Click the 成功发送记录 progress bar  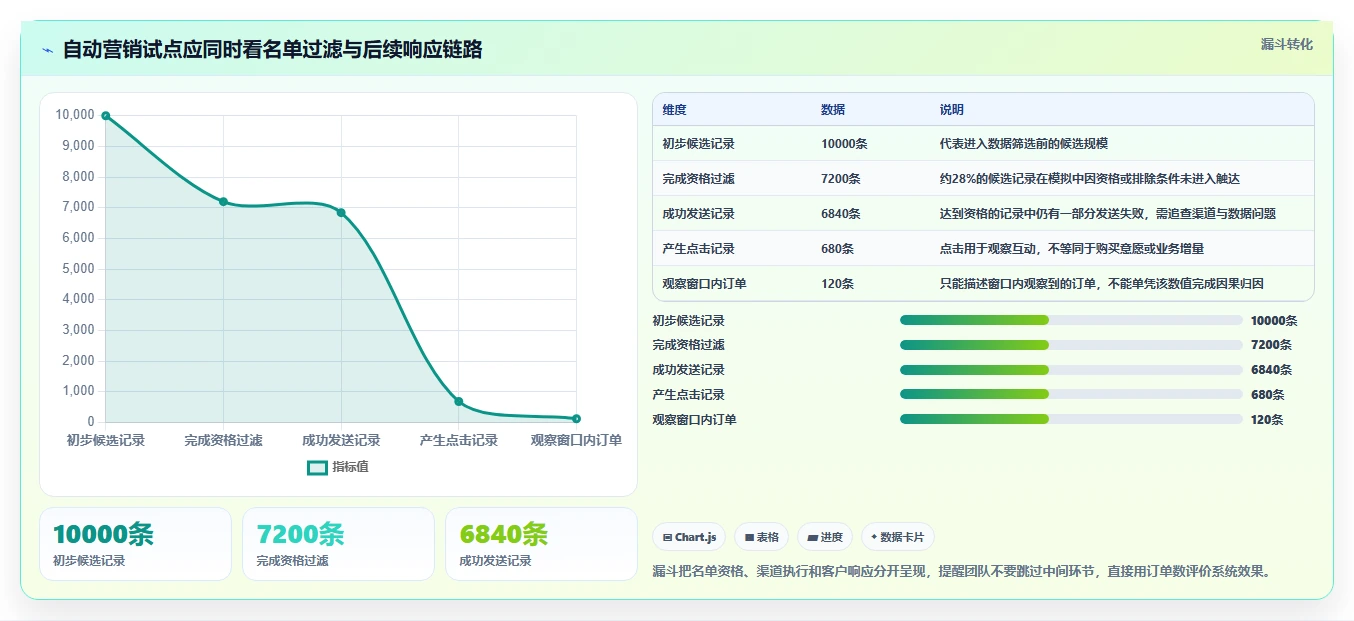tap(1071, 370)
